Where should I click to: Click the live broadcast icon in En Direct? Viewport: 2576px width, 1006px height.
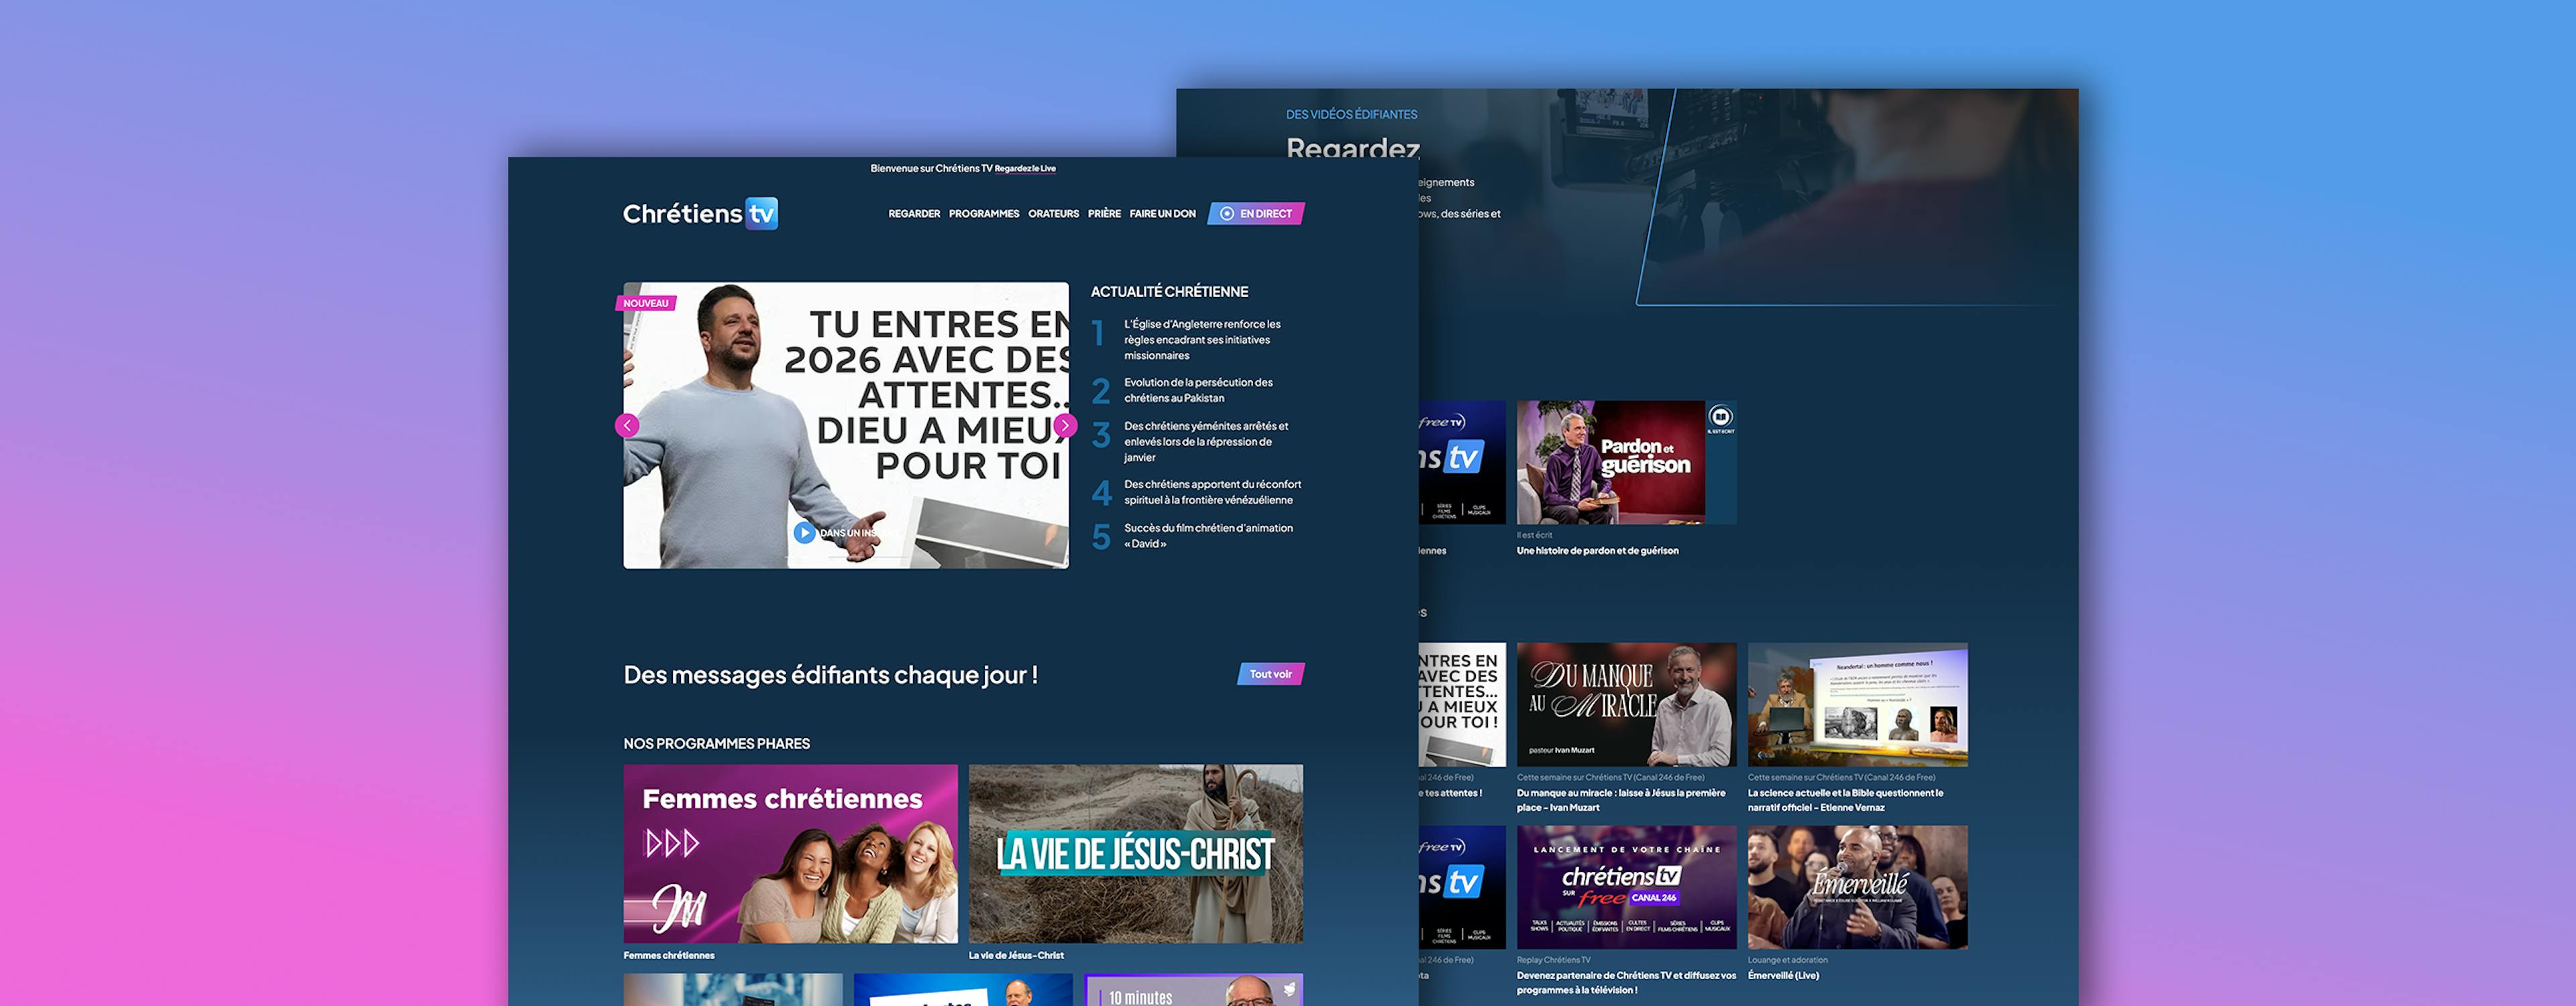click(x=1227, y=214)
